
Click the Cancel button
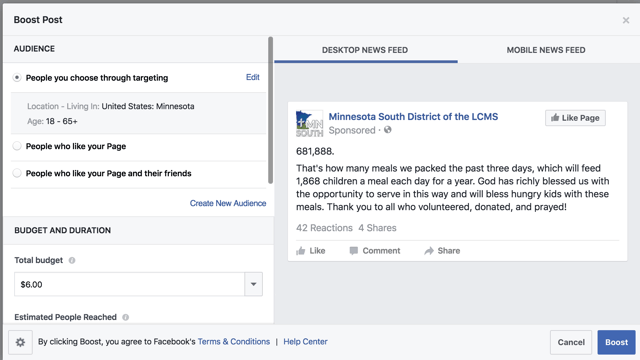(571, 342)
